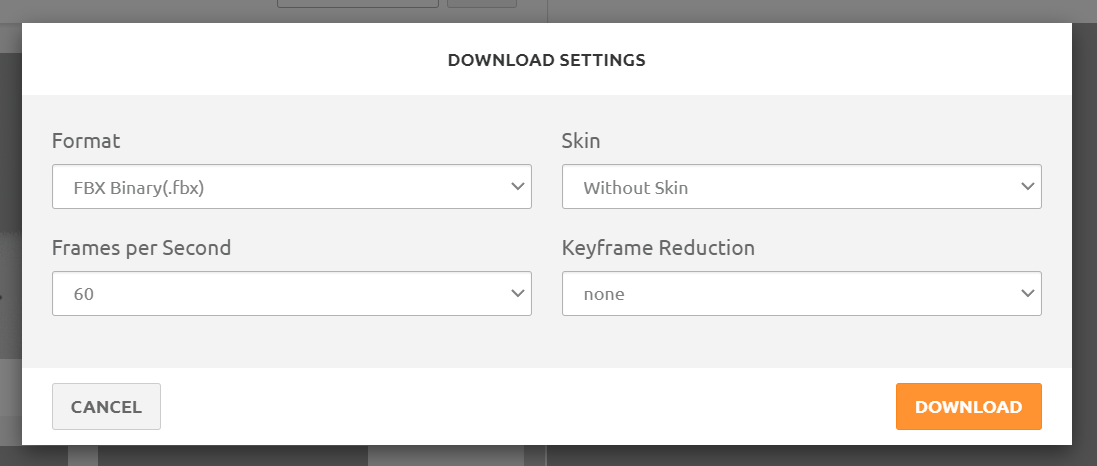Click the "FBX Binary(.fbx)" selected value
1097x466 pixels.
[139, 188]
